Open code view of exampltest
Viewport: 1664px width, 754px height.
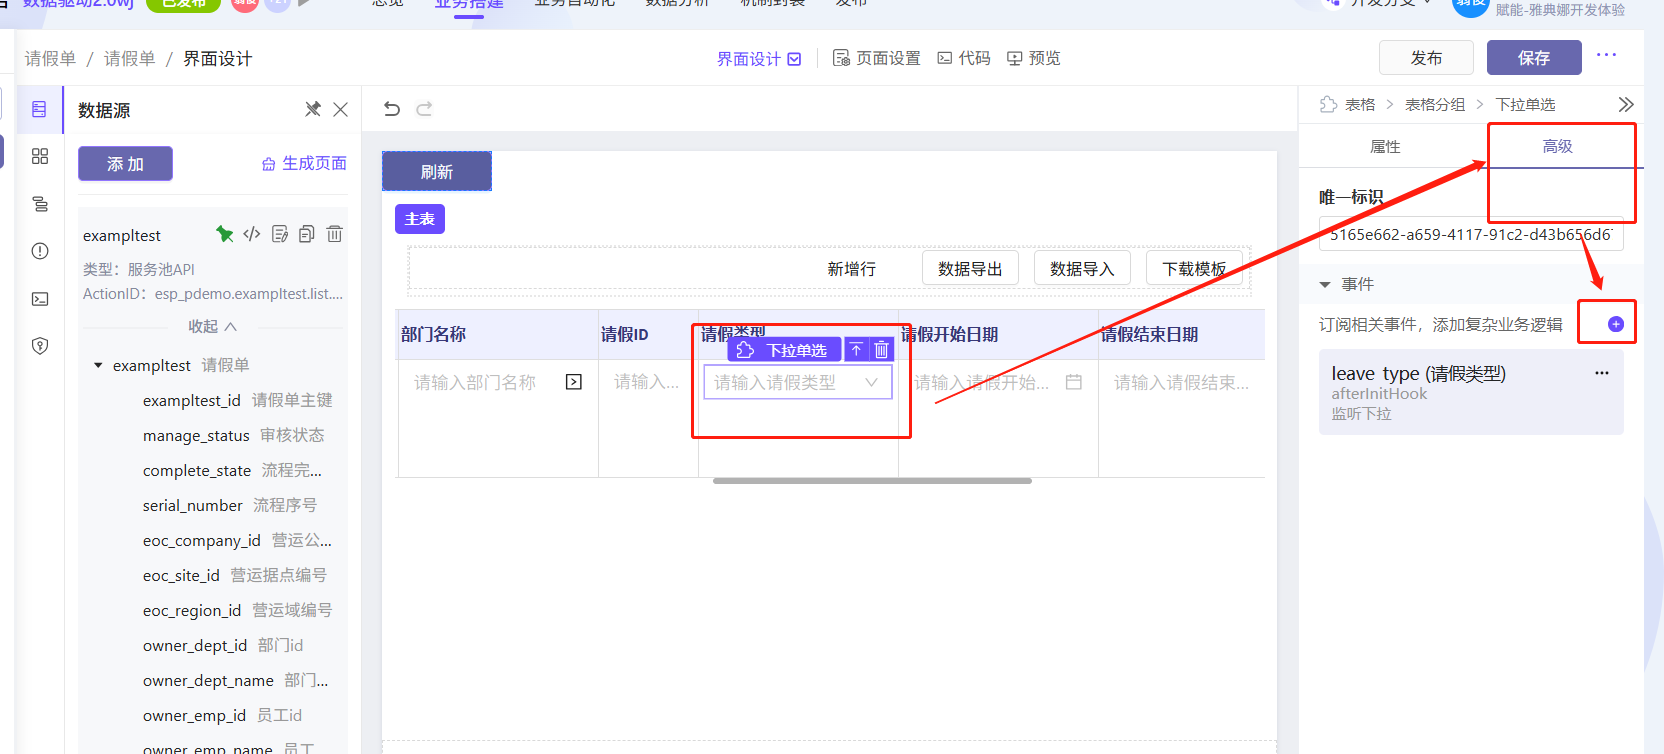(252, 234)
